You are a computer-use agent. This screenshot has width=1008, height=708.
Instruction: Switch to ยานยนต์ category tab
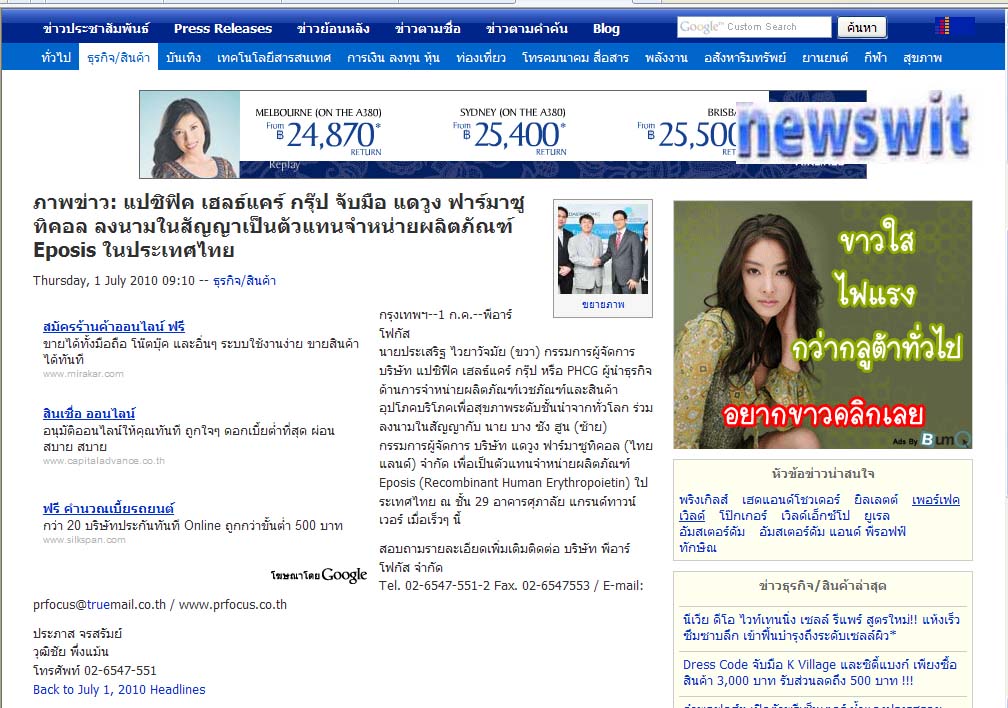(825, 58)
